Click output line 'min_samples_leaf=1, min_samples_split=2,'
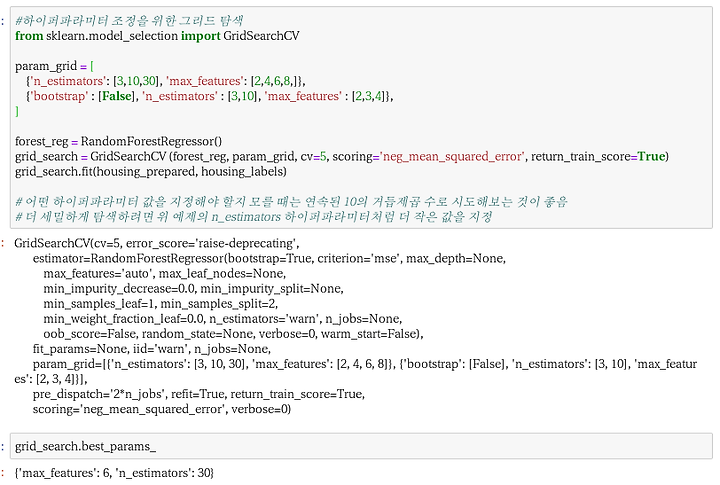This screenshot has width=720, height=485. point(161,304)
